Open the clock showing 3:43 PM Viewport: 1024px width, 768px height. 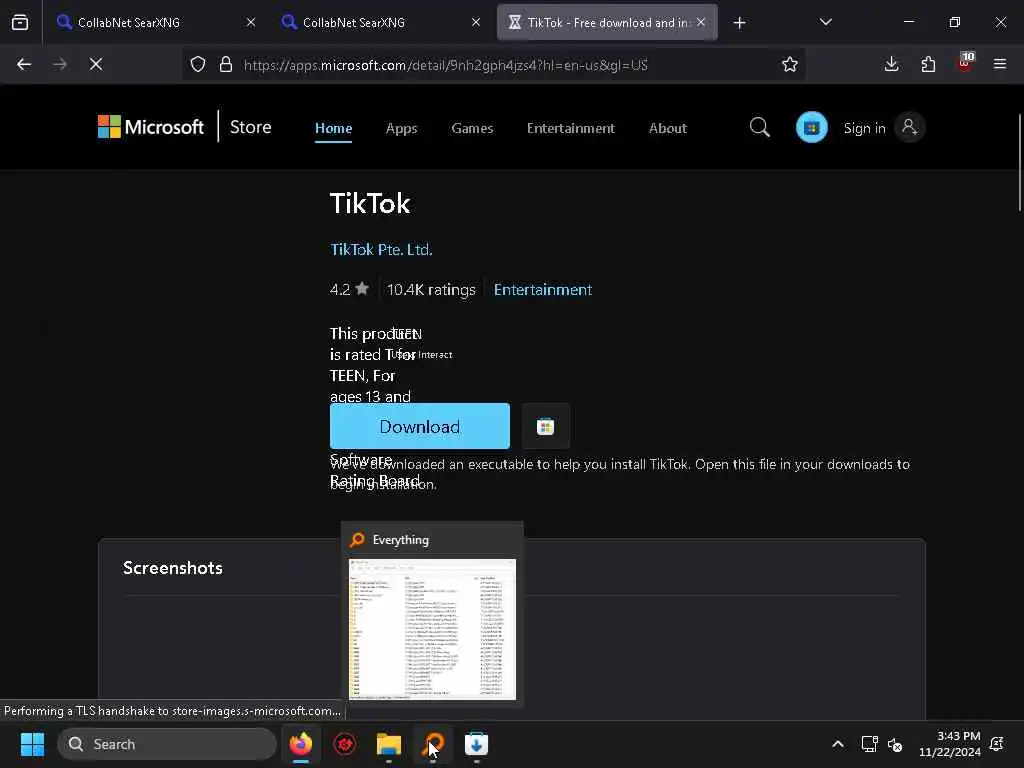point(950,744)
